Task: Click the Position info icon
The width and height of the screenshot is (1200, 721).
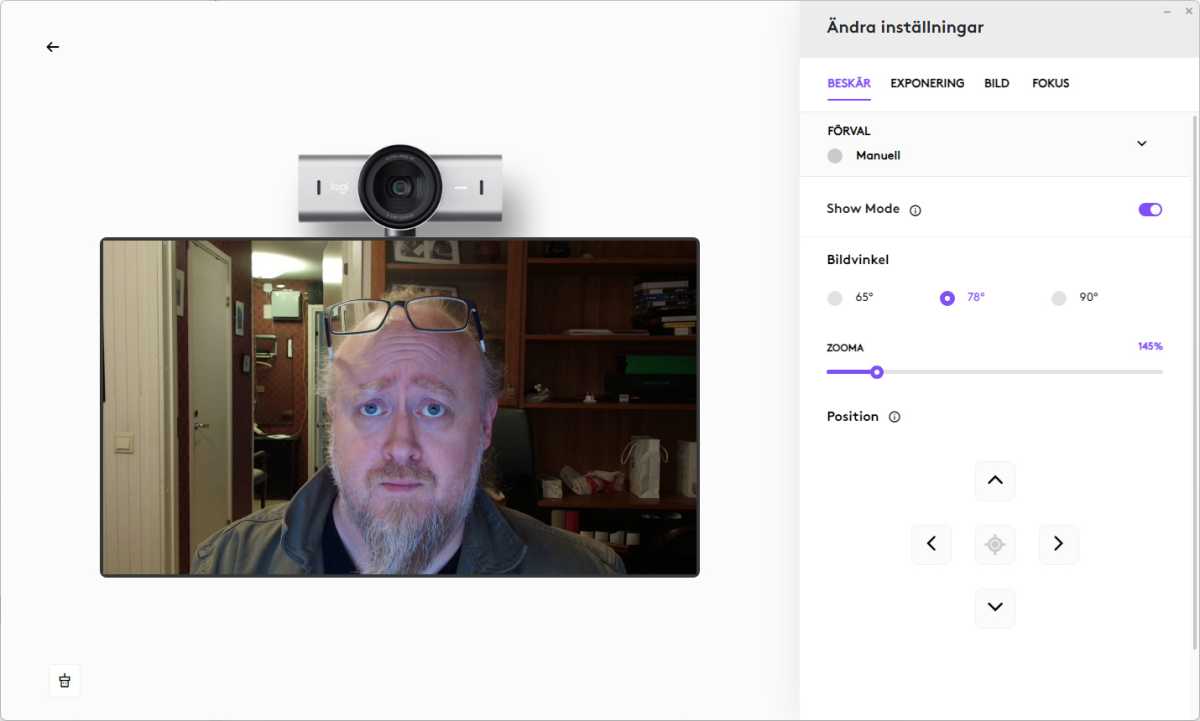Action: coord(894,417)
